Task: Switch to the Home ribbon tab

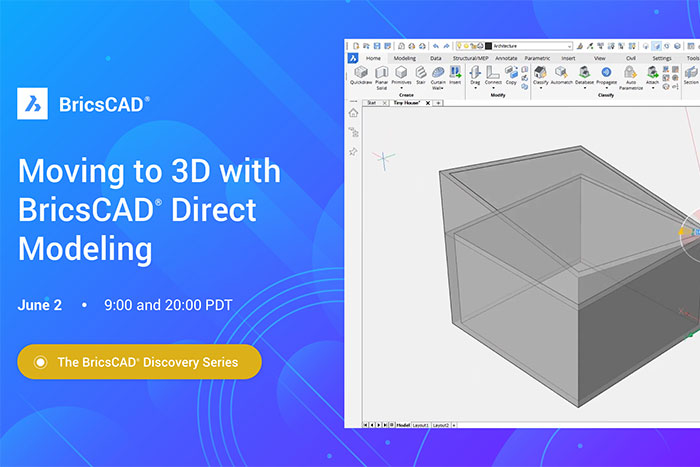Action: click(373, 58)
